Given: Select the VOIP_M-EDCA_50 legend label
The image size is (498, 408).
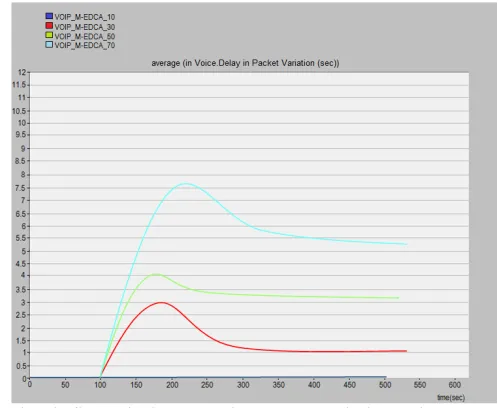Looking at the screenshot, I should click(x=85, y=36).
